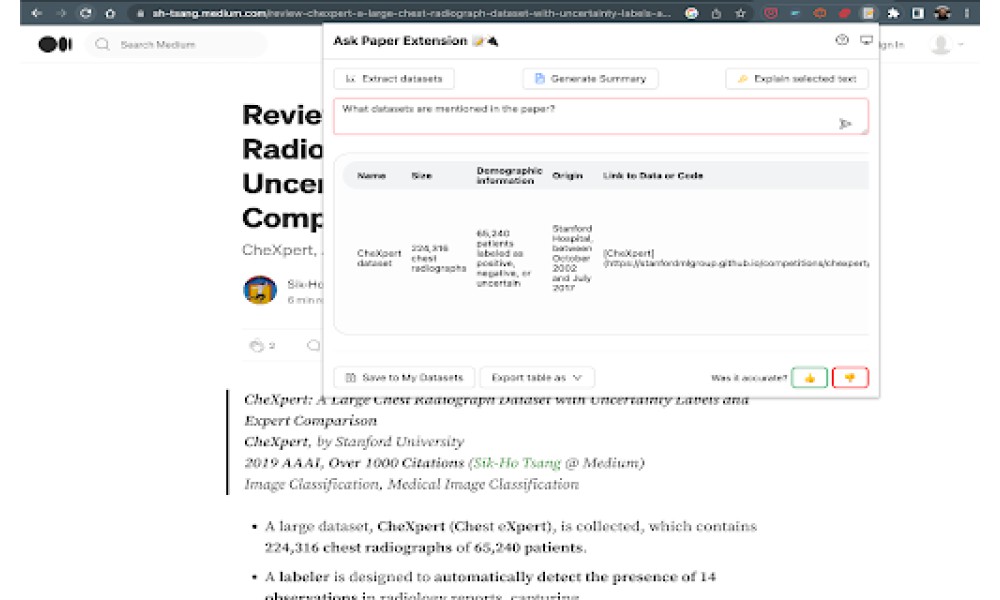Viewport: 1000px width, 600px height.
Task: Click the CheXpert dataset name cell
Action: (379, 258)
